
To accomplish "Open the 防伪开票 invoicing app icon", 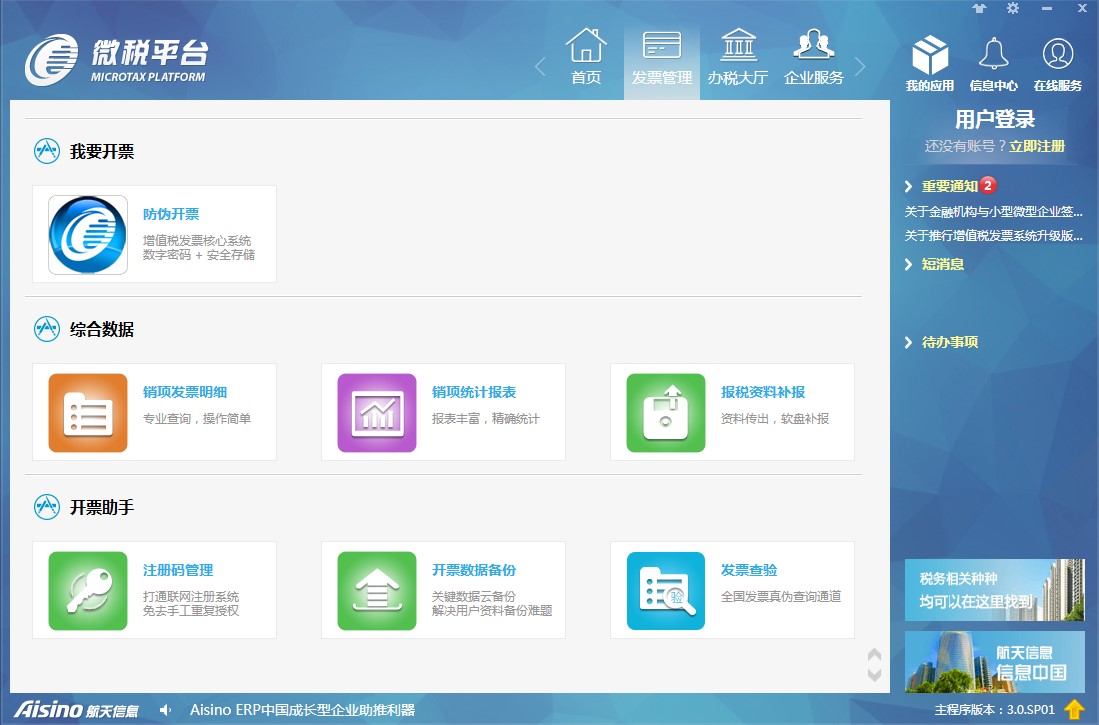I will coord(88,235).
